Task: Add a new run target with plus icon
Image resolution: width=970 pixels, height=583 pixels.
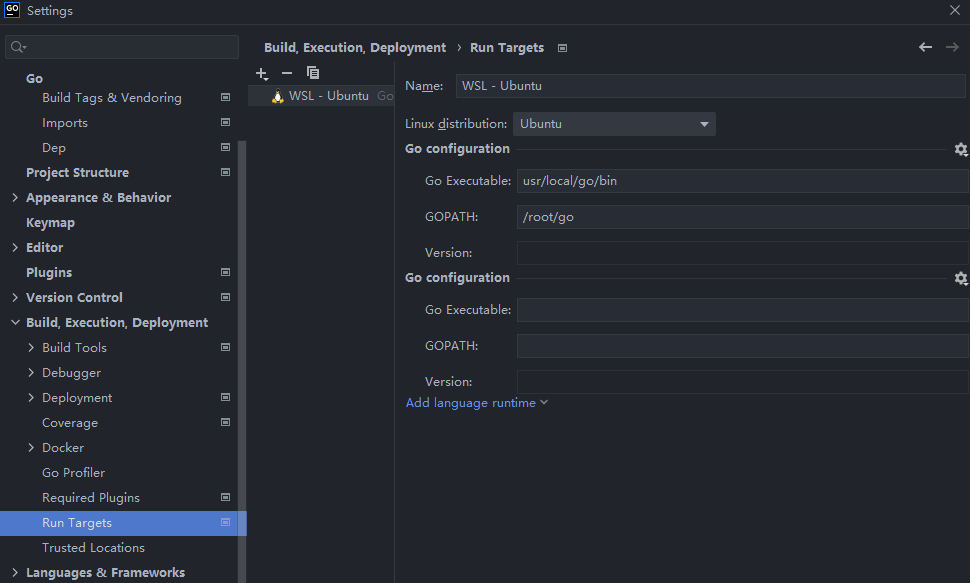Action: tap(262, 74)
